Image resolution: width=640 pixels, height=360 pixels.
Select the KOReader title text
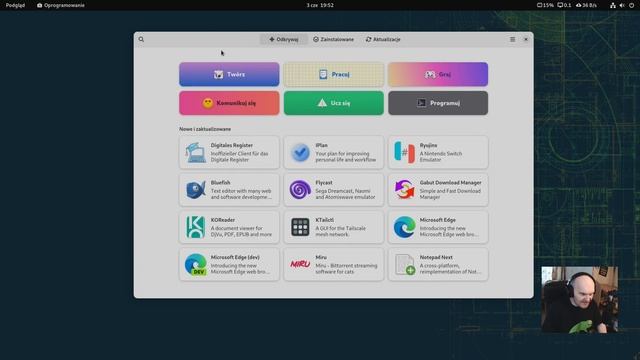(222, 220)
